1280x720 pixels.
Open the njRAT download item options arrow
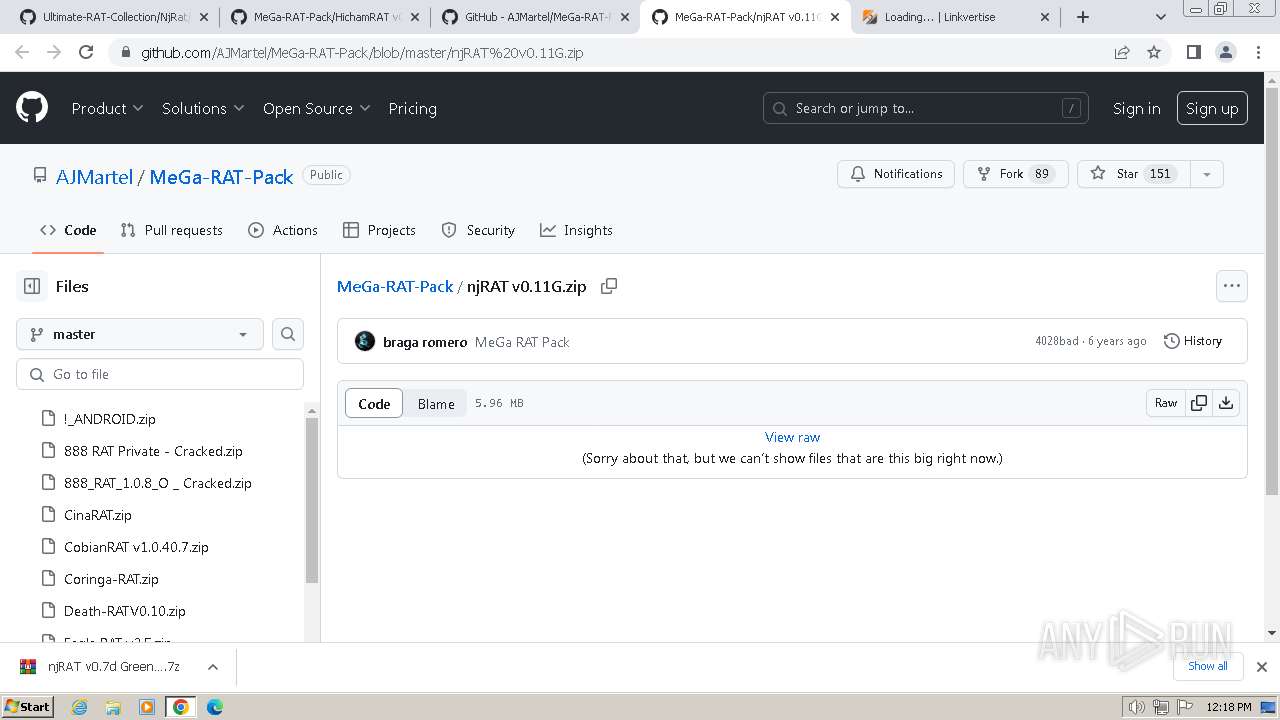click(212, 667)
